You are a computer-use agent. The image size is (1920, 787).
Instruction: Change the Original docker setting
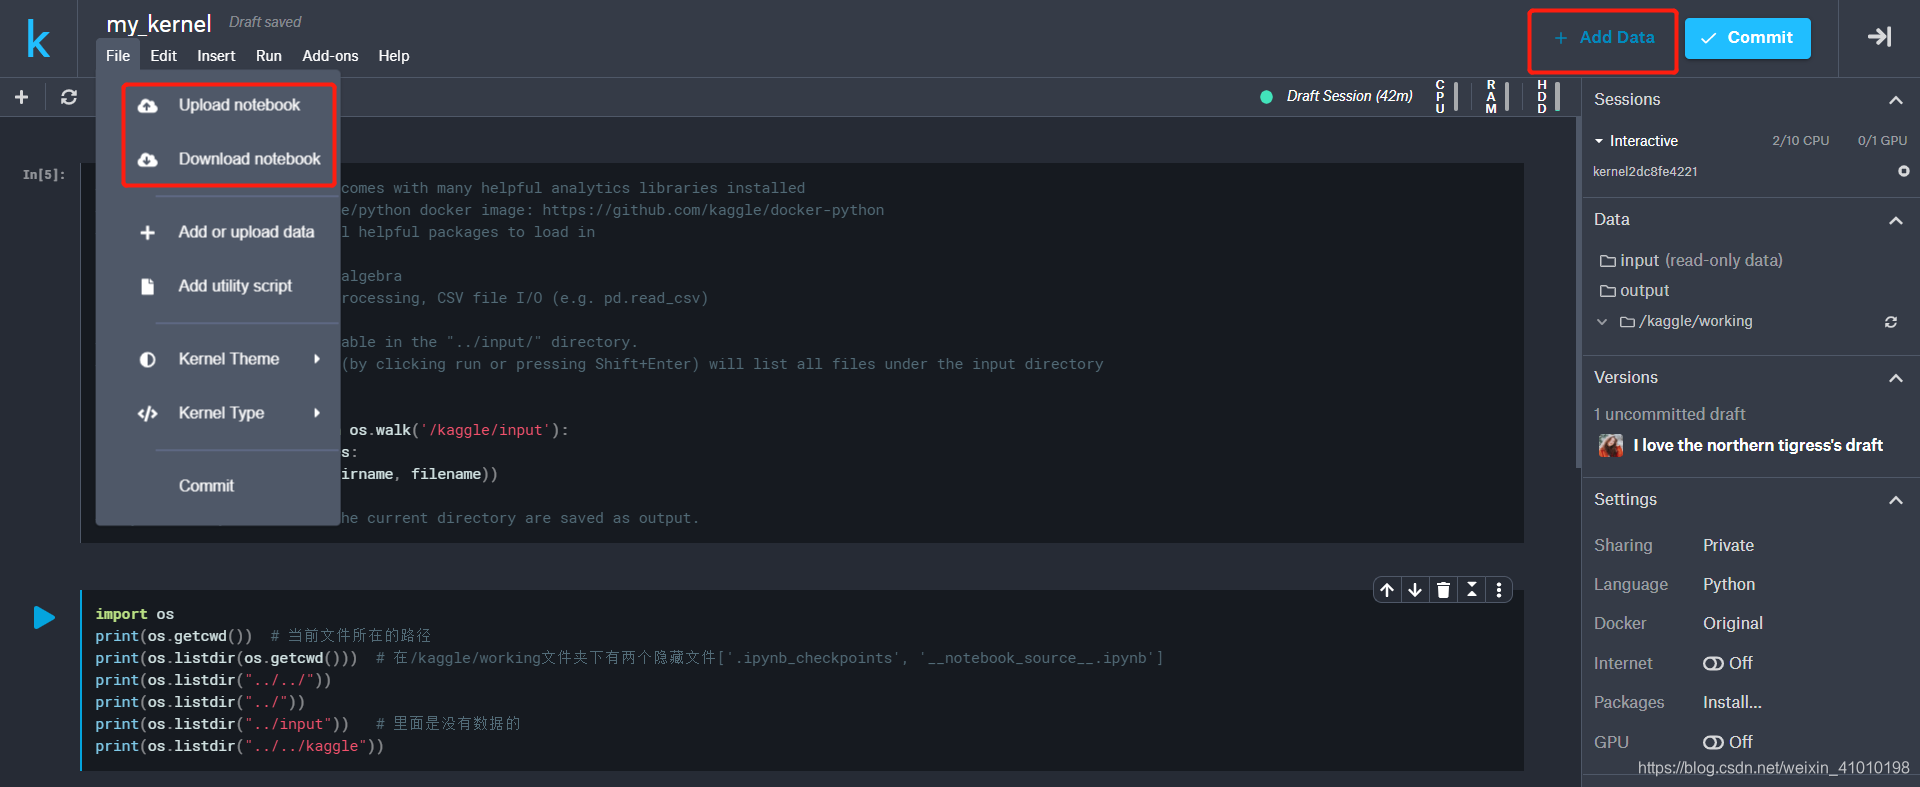[x=1733, y=623]
